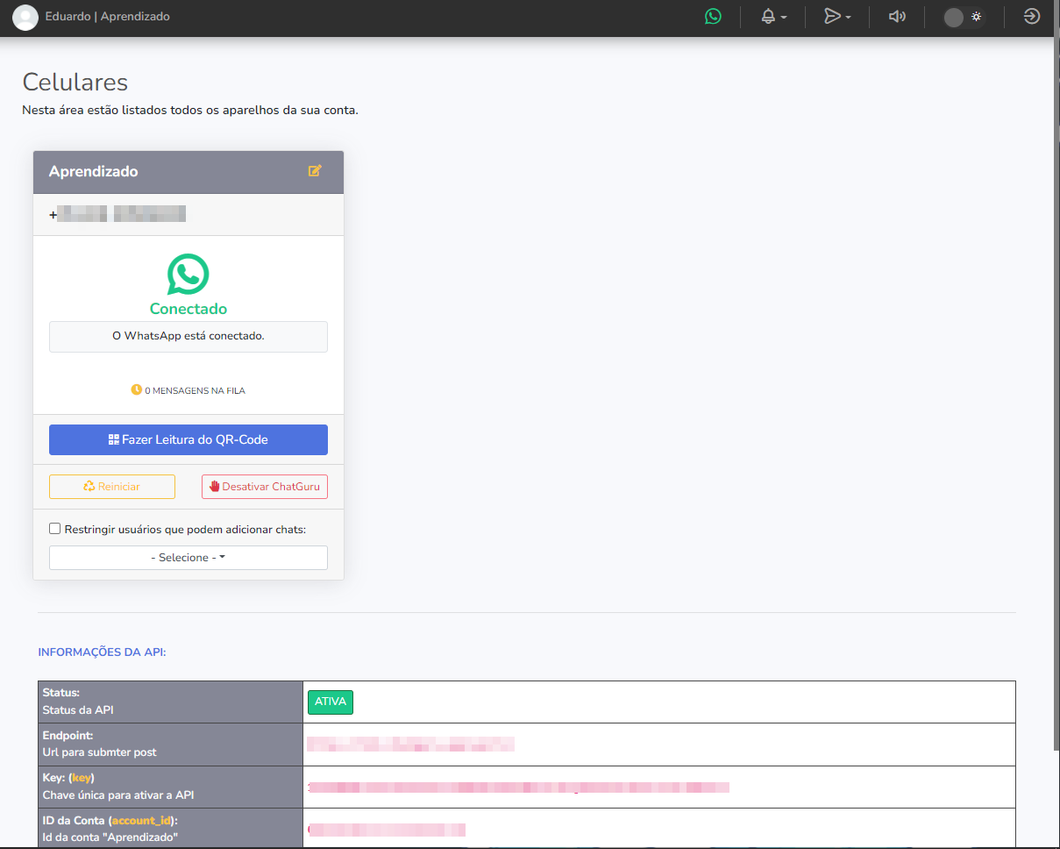
Task: Click the ATIVA API status badge
Action: pyautogui.click(x=330, y=702)
